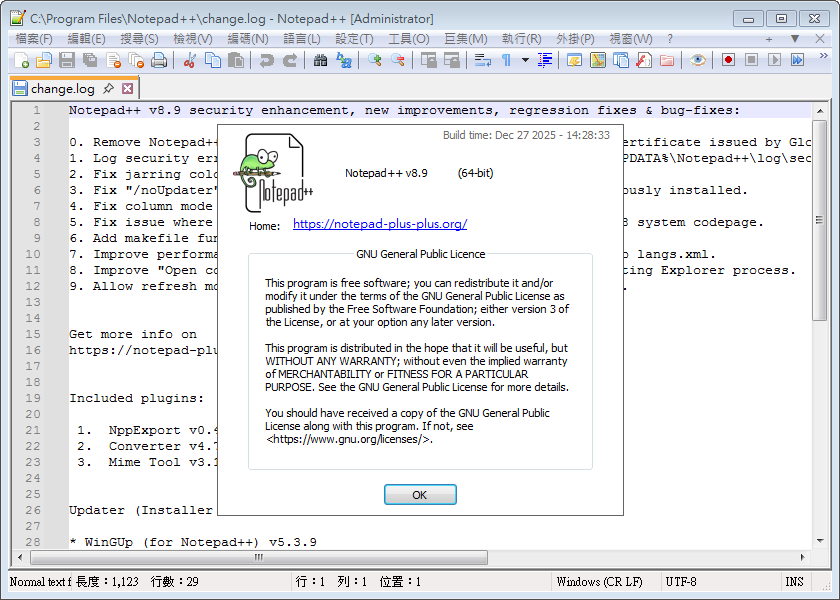The height and width of the screenshot is (600, 840).
Task: Toggle the Indent guide icon
Action: coord(544,60)
